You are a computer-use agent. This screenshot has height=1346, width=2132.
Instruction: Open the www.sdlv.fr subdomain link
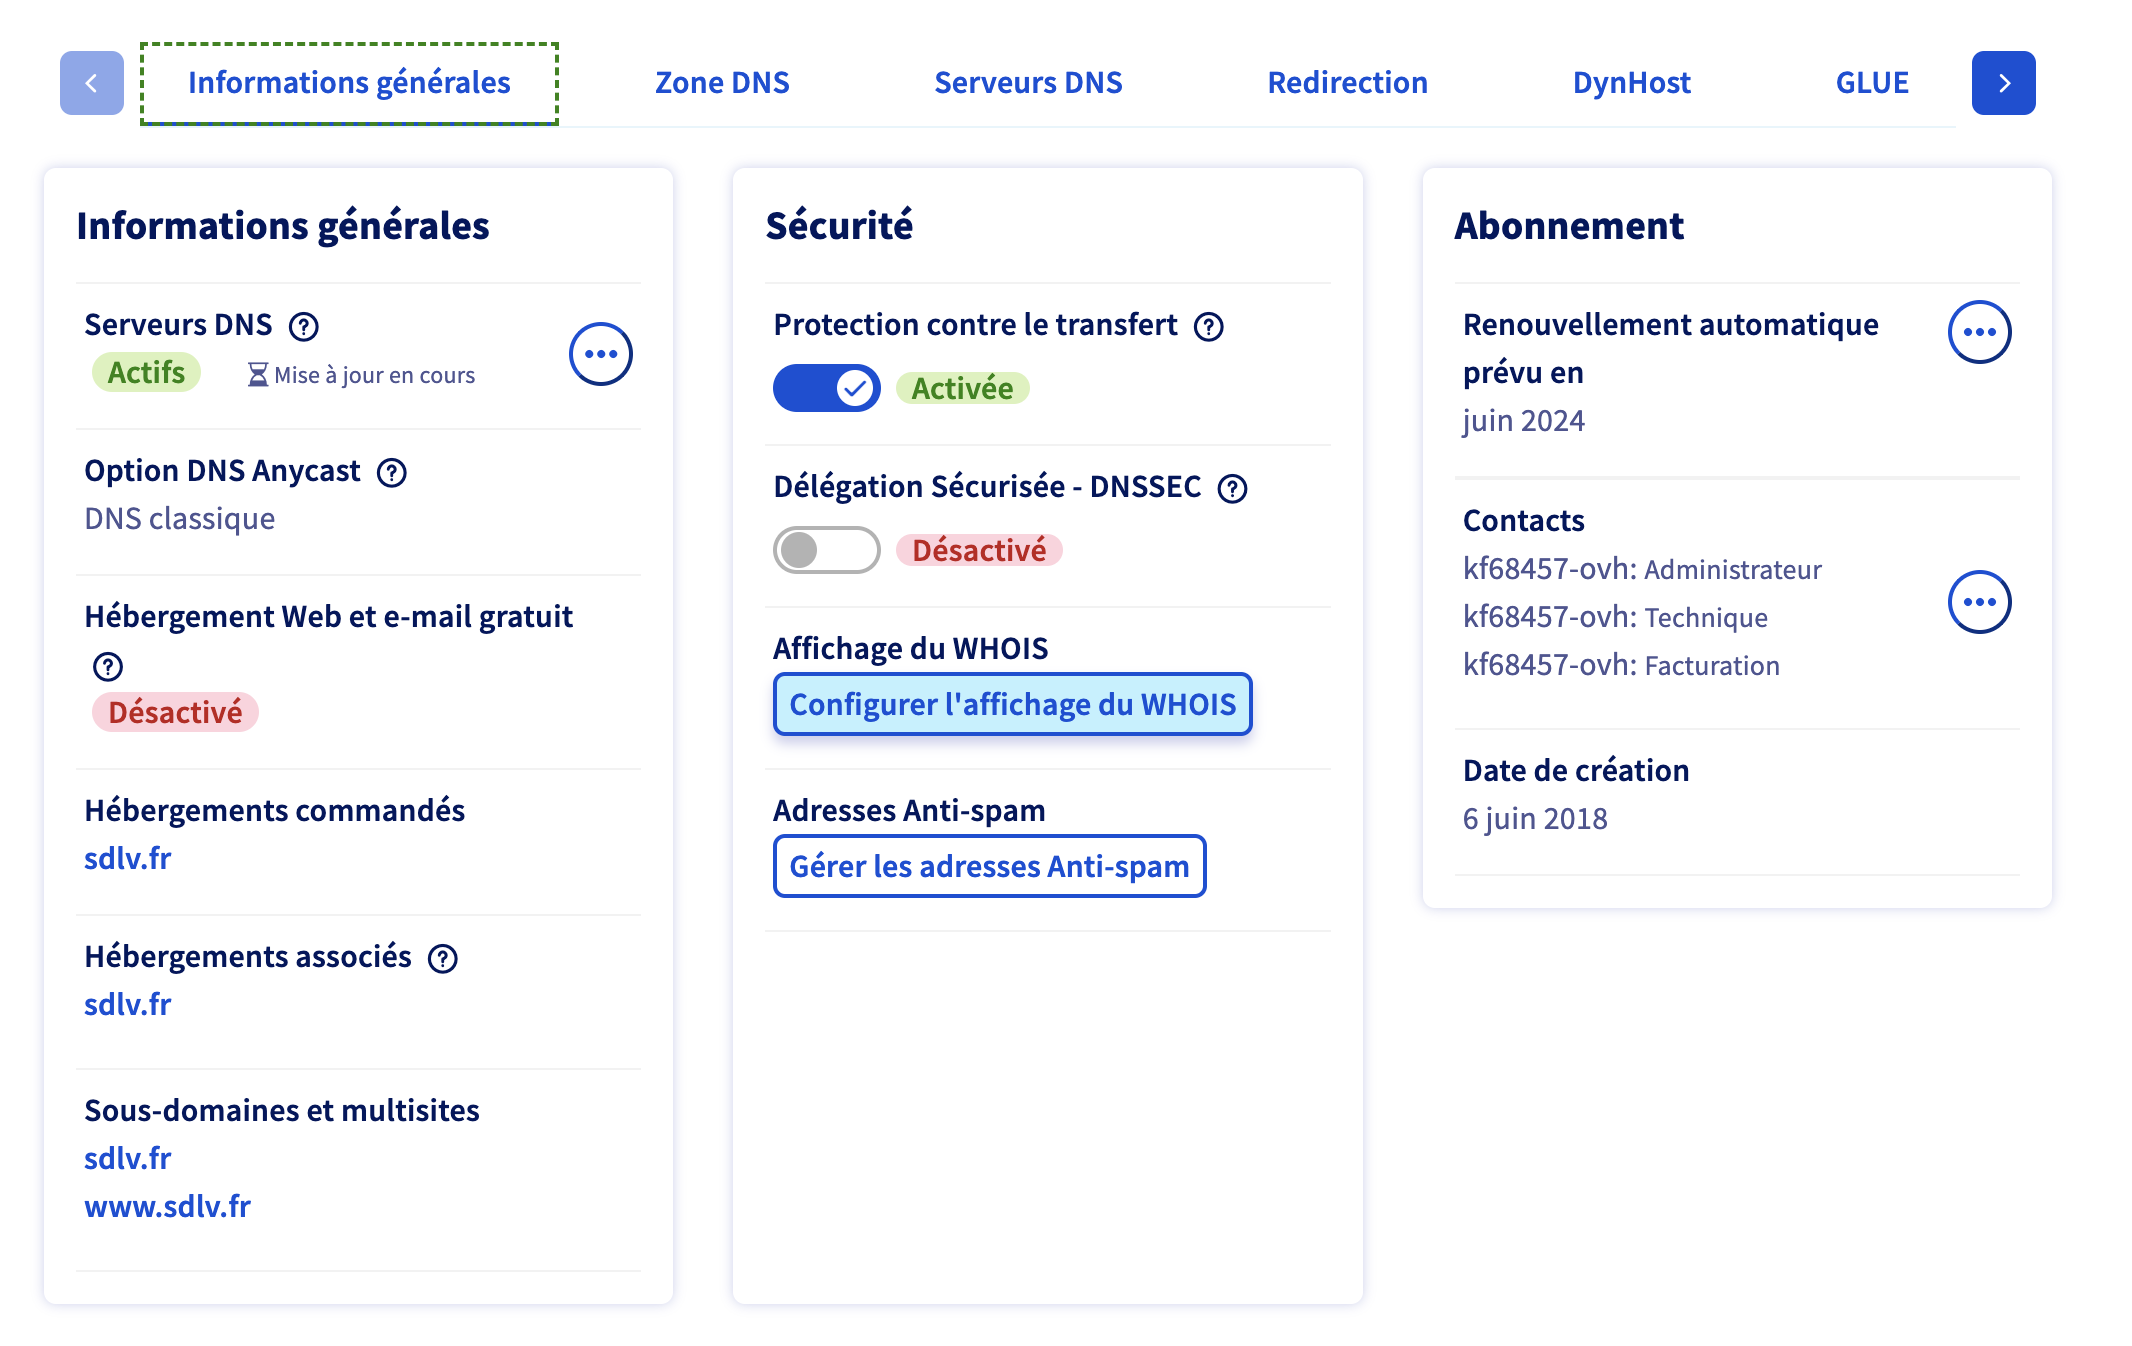coord(167,1206)
